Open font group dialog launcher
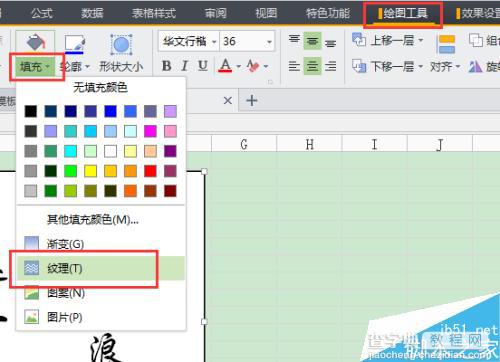500x362 pixels. coord(270,82)
